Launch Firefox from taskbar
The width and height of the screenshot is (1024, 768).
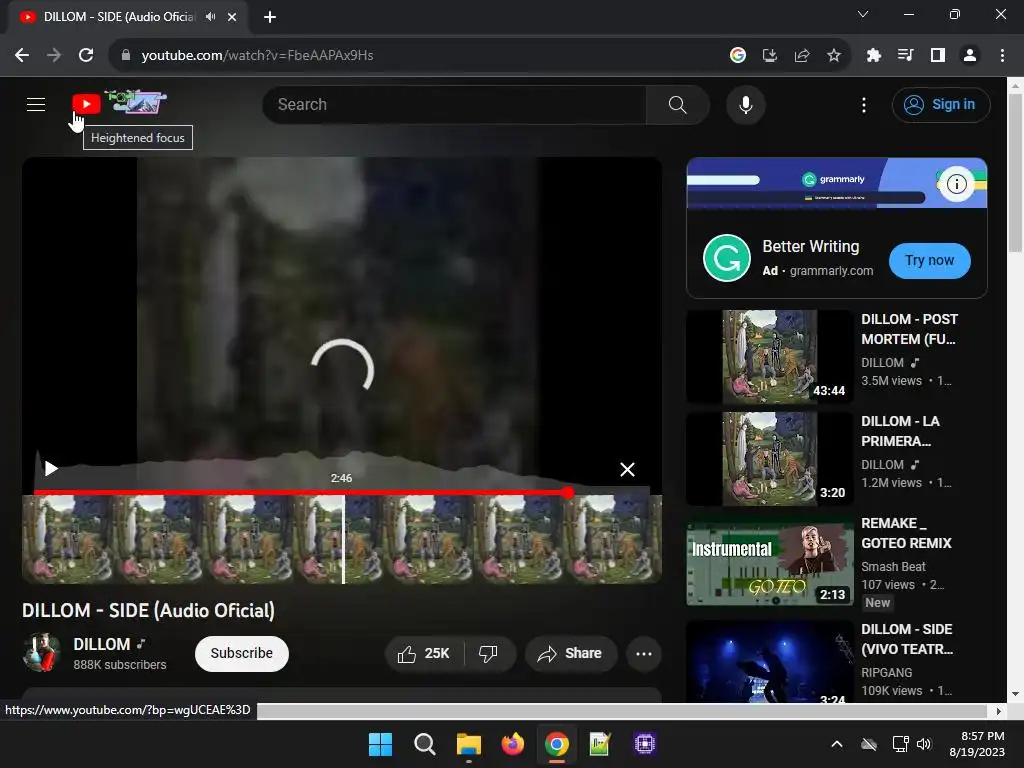coord(513,744)
